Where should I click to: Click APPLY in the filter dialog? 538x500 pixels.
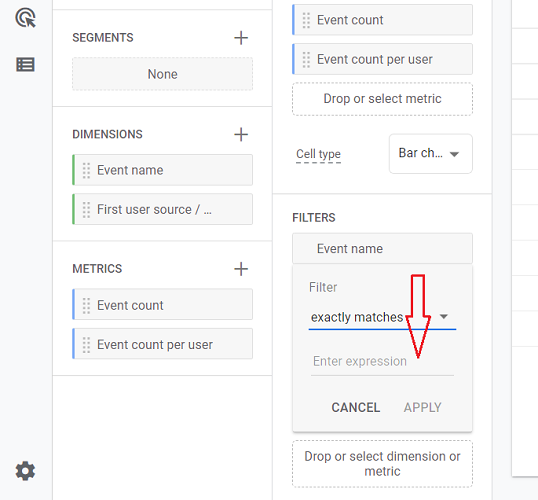coord(422,408)
